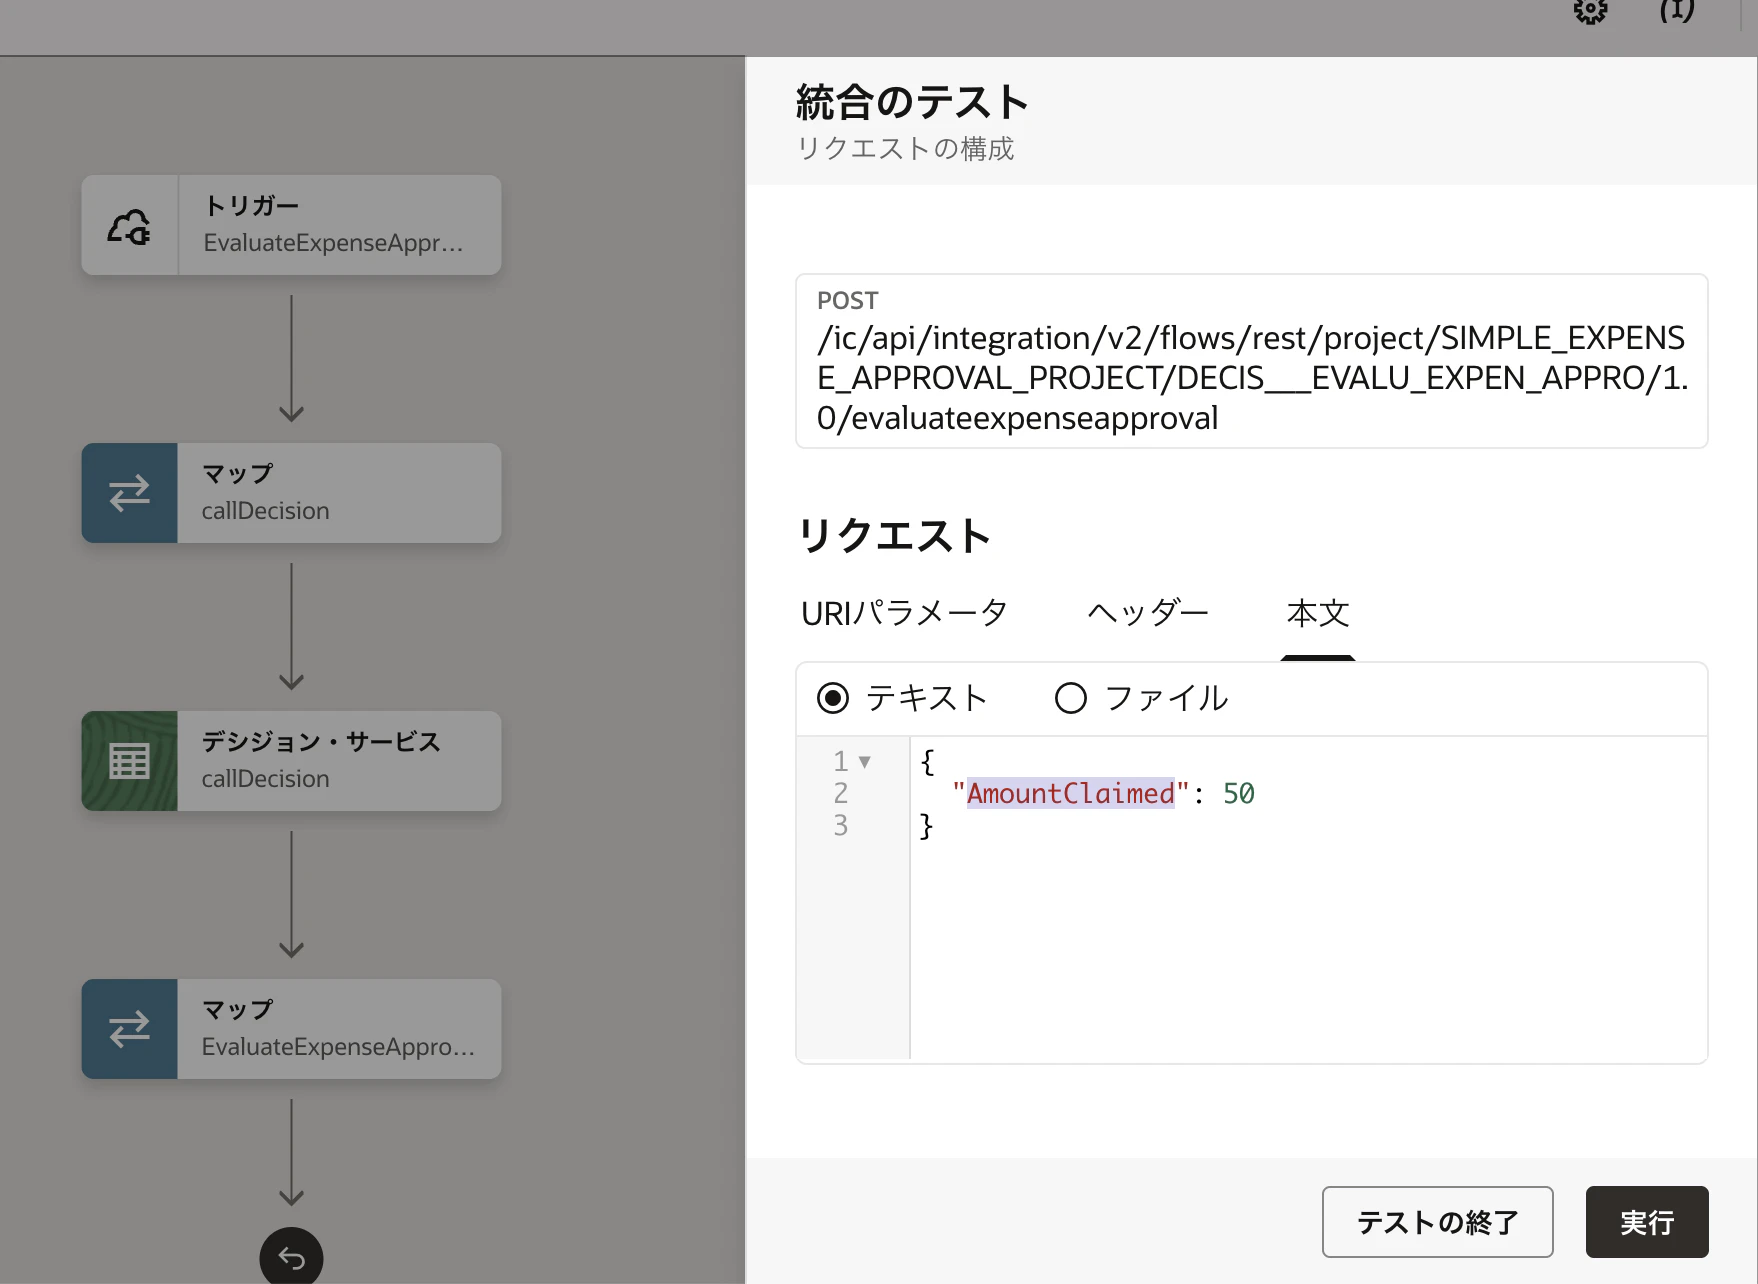Click the trigger cloud icon on the flow

click(129, 226)
